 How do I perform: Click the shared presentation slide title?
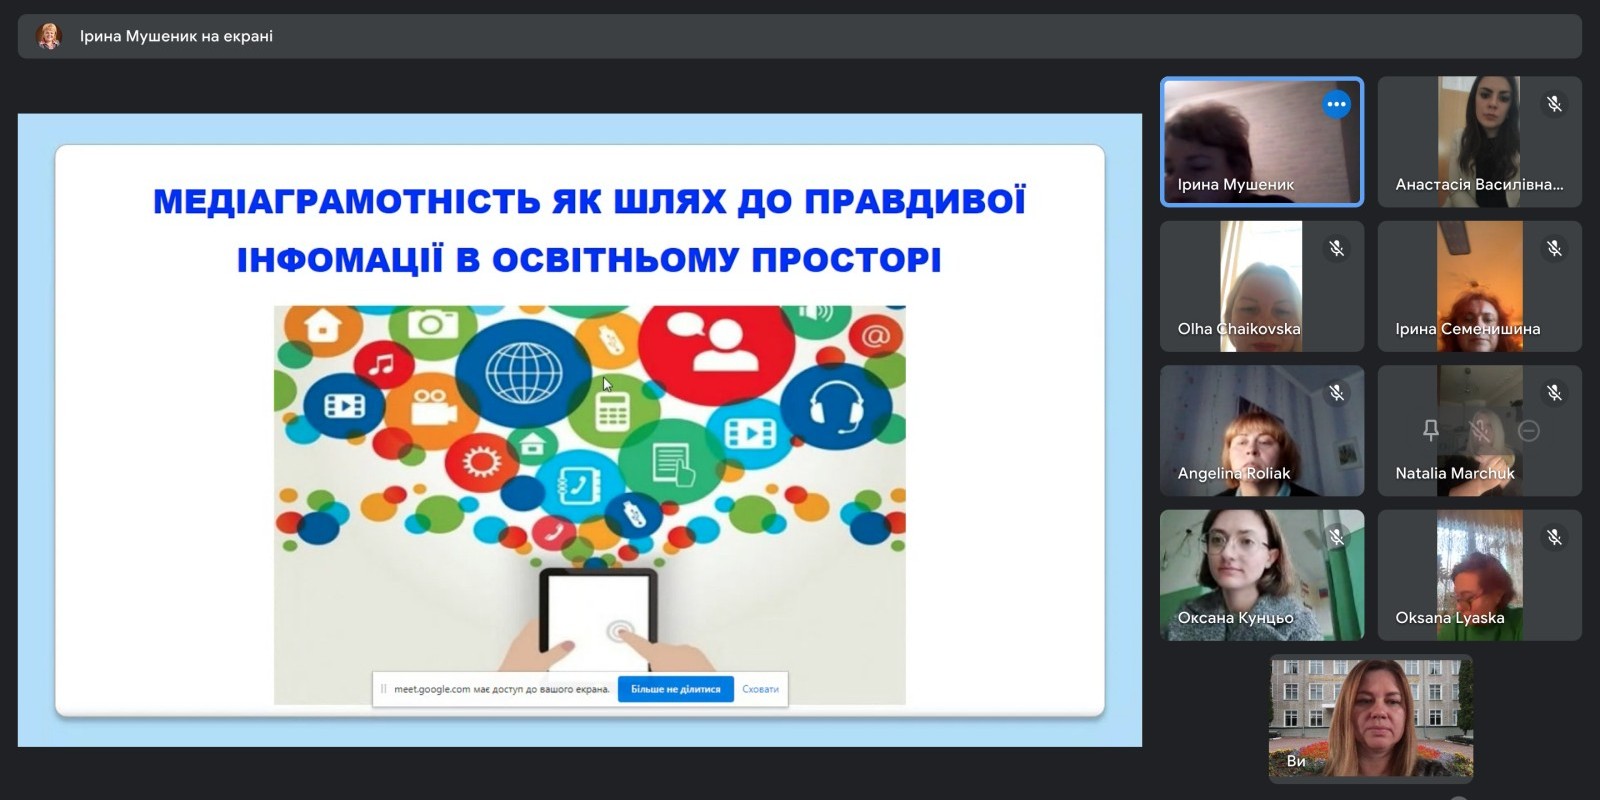click(589, 230)
